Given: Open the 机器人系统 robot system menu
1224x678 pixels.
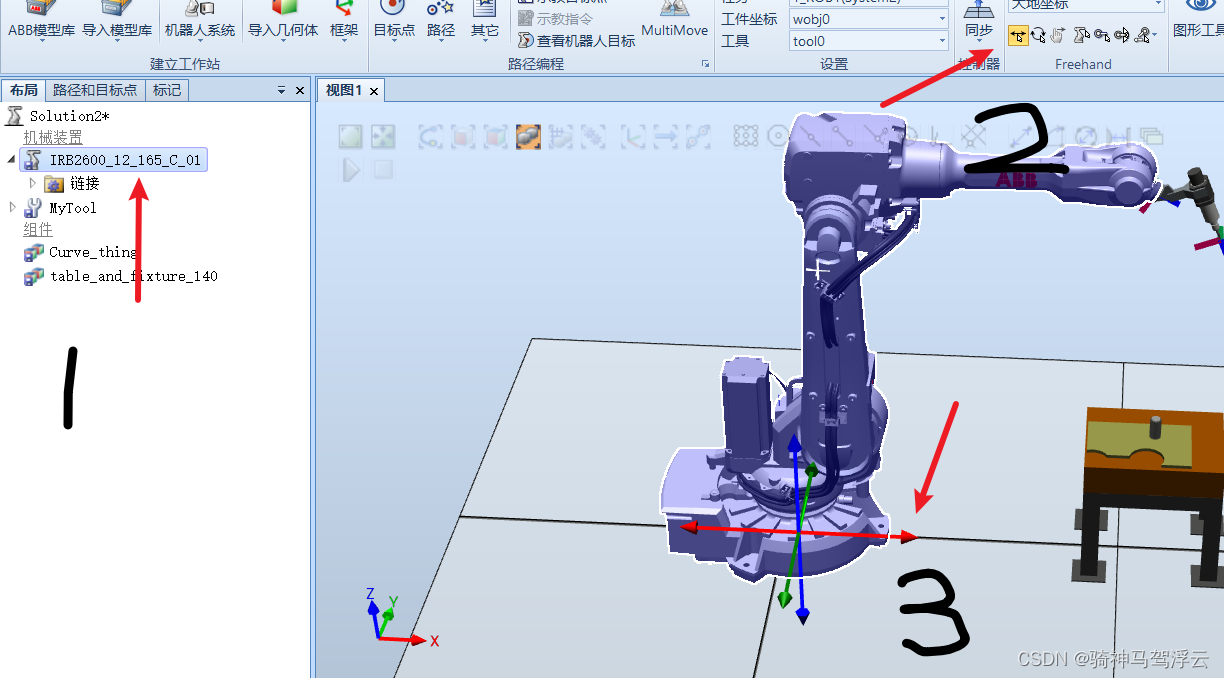Looking at the screenshot, I should click(x=200, y=21).
